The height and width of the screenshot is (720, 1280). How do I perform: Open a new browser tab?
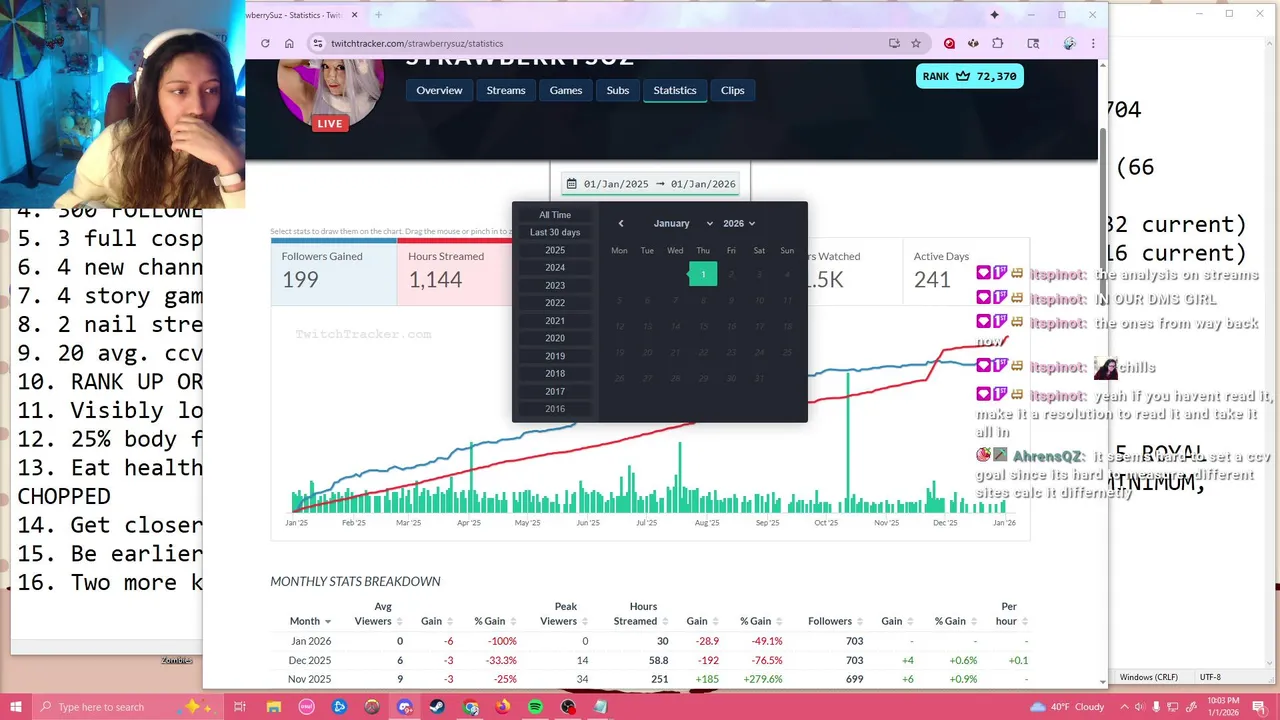(378, 15)
